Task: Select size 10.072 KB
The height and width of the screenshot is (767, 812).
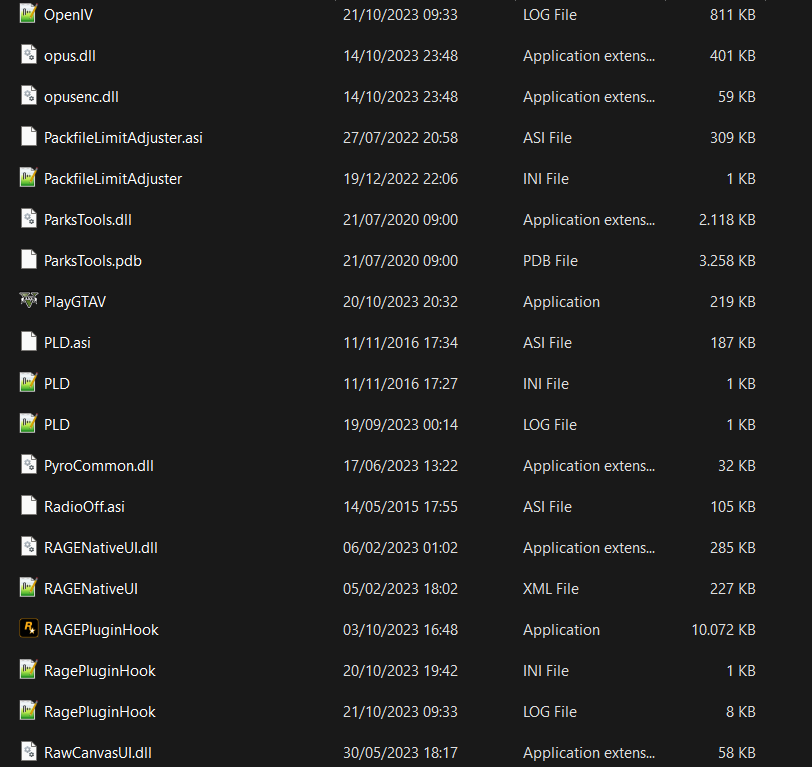Action: tap(723, 630)
